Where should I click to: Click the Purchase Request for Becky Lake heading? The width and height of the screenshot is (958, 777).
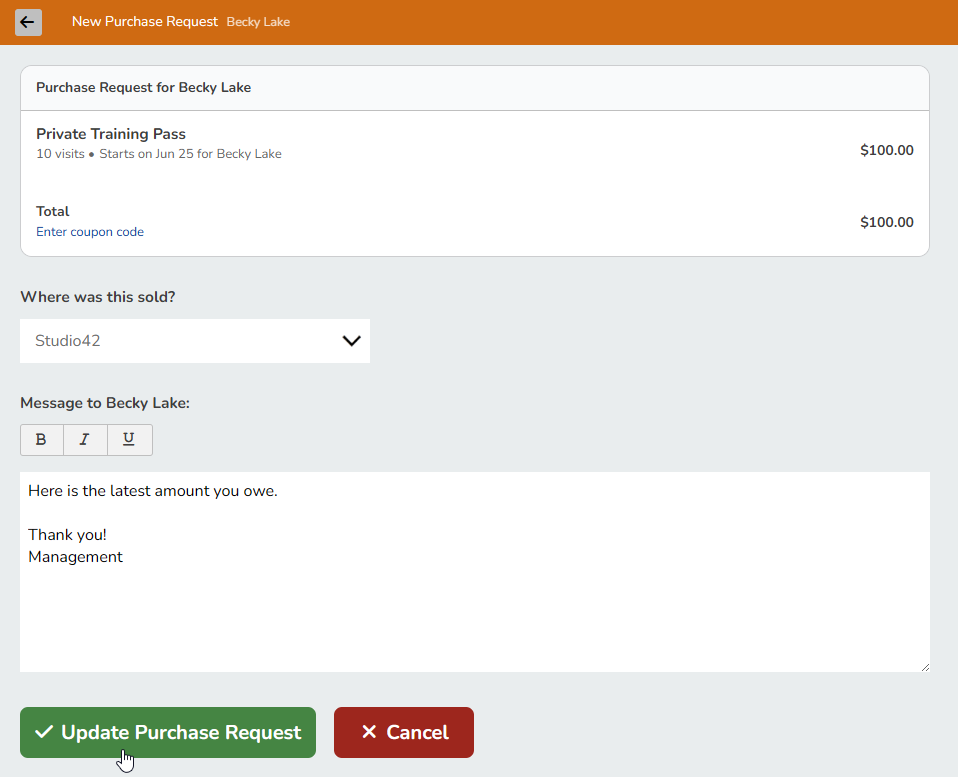143,88
